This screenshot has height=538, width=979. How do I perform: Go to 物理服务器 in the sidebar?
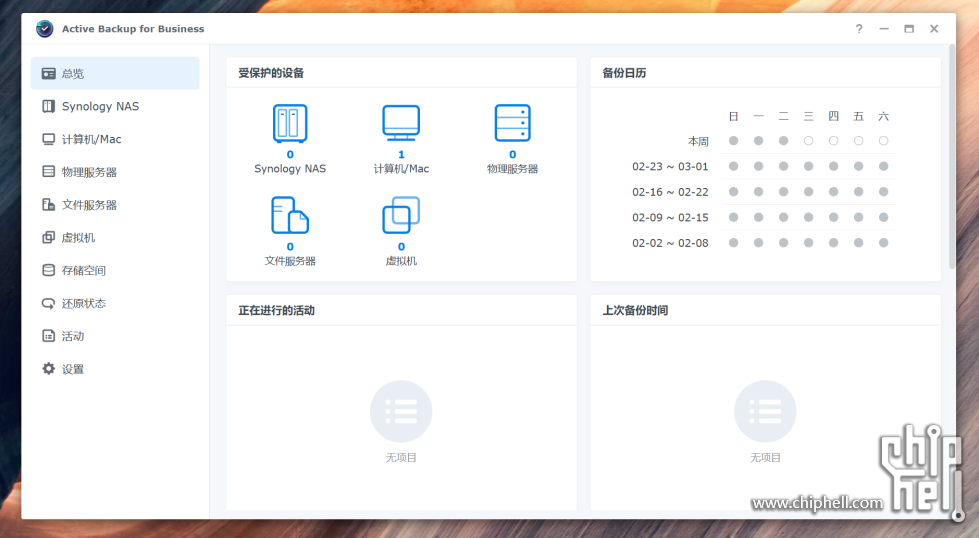[115, 172]
